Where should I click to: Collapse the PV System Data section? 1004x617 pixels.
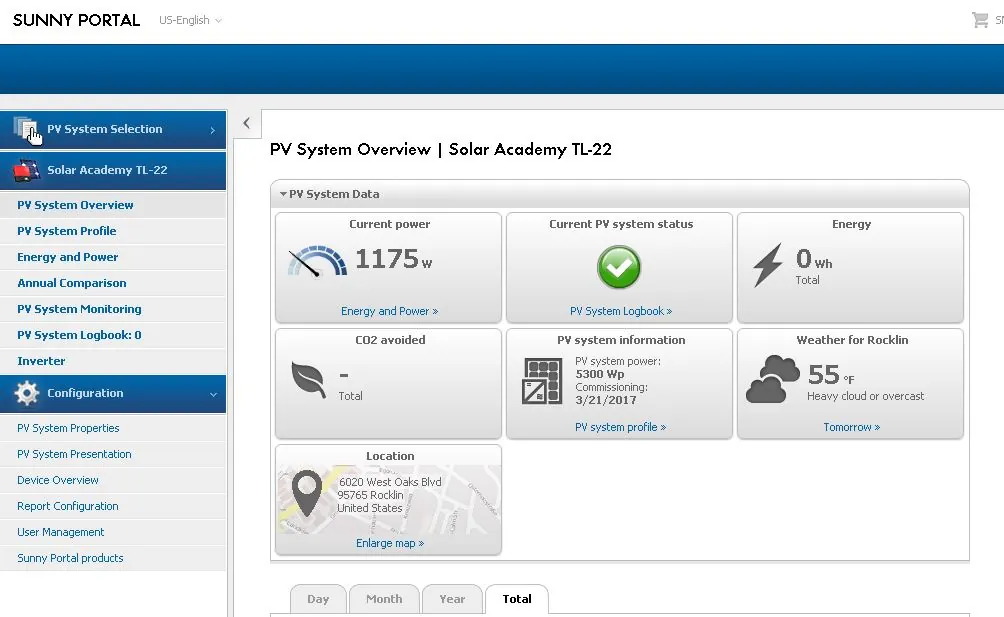pyautogui.click(x=330, y=194)
